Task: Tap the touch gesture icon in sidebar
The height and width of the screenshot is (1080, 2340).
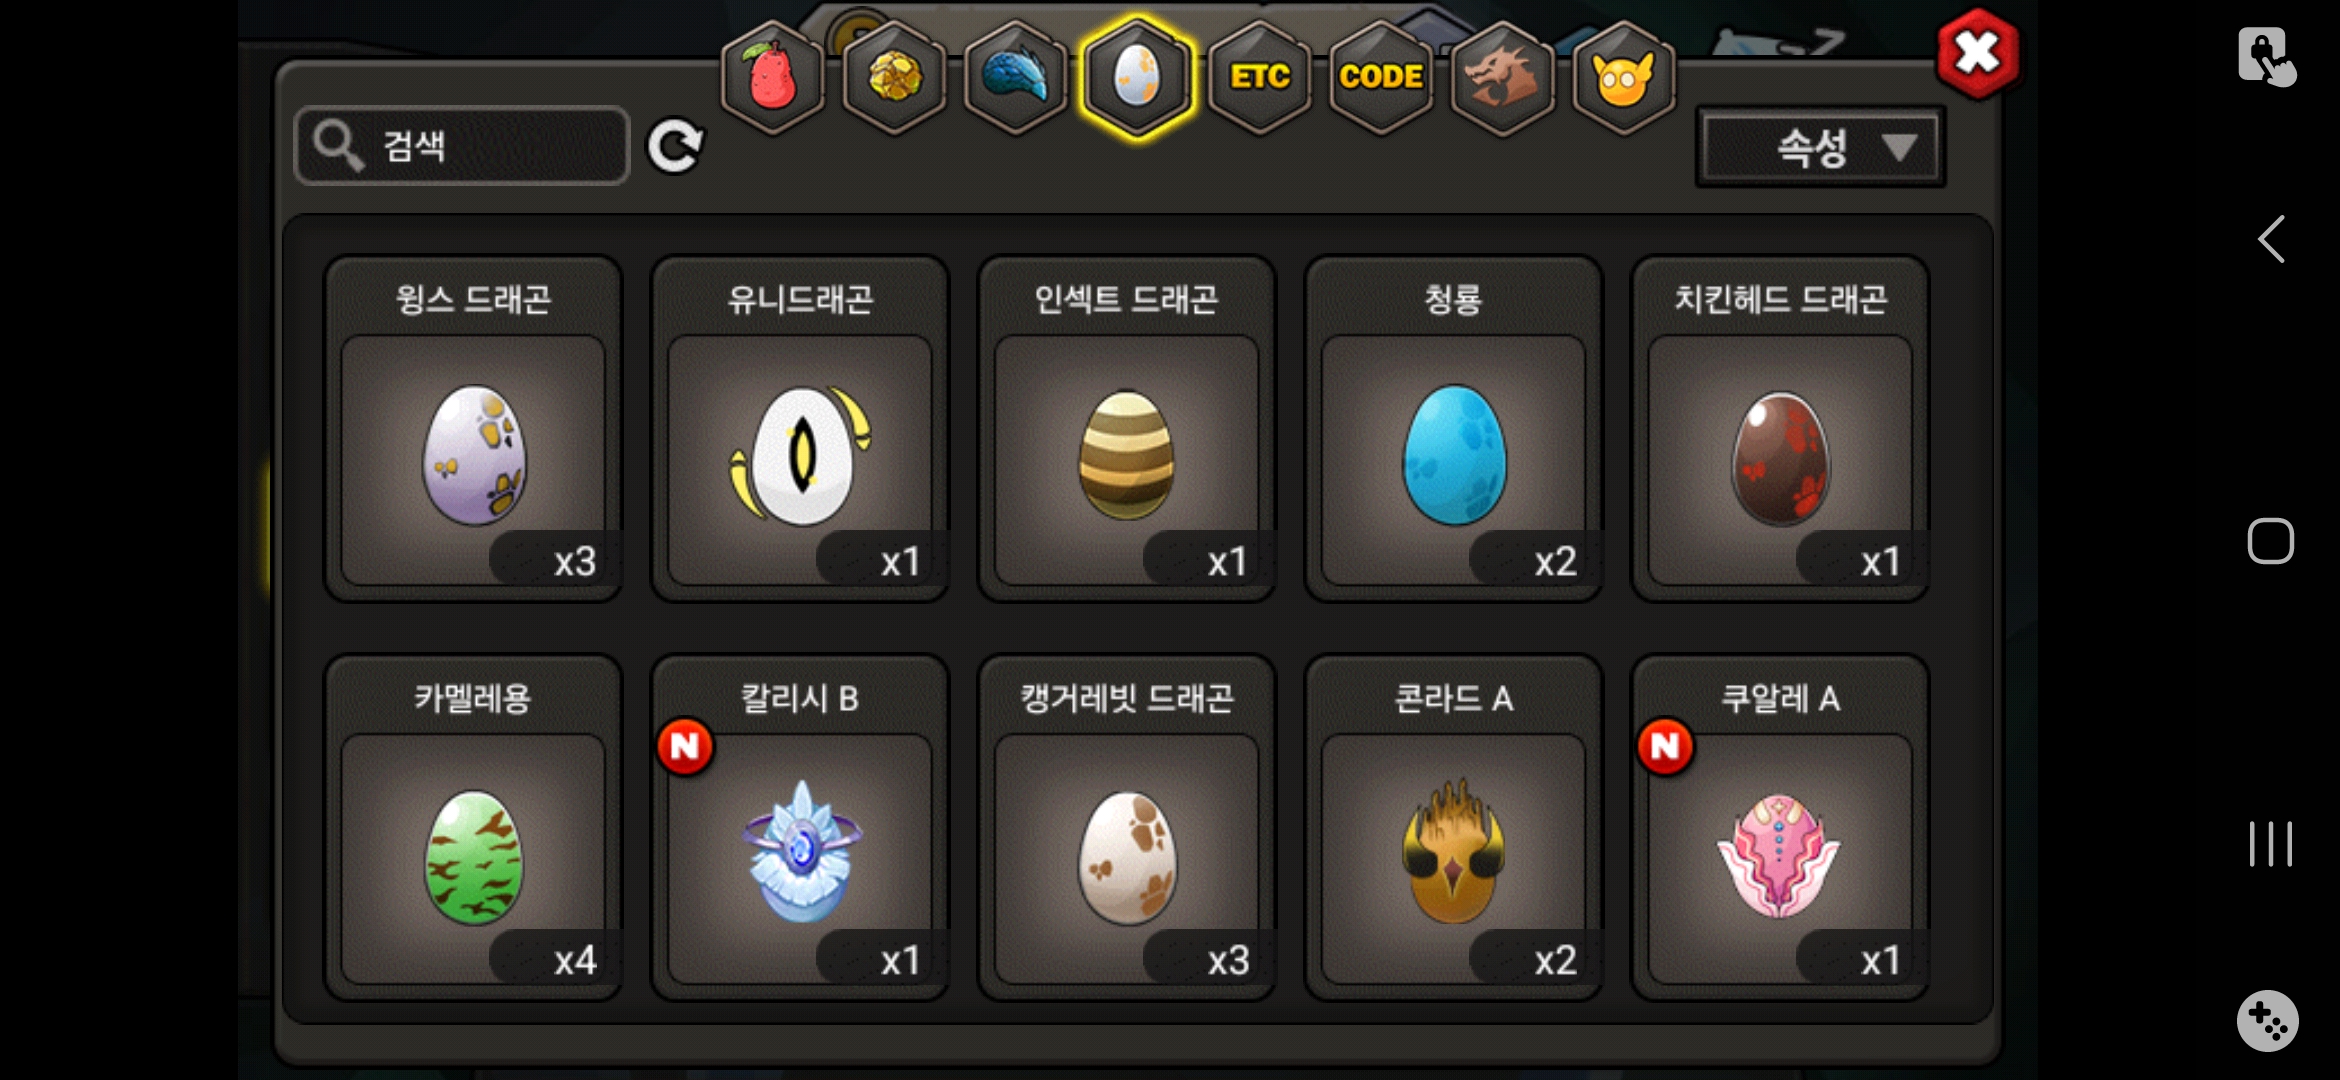Action: 2266,56
